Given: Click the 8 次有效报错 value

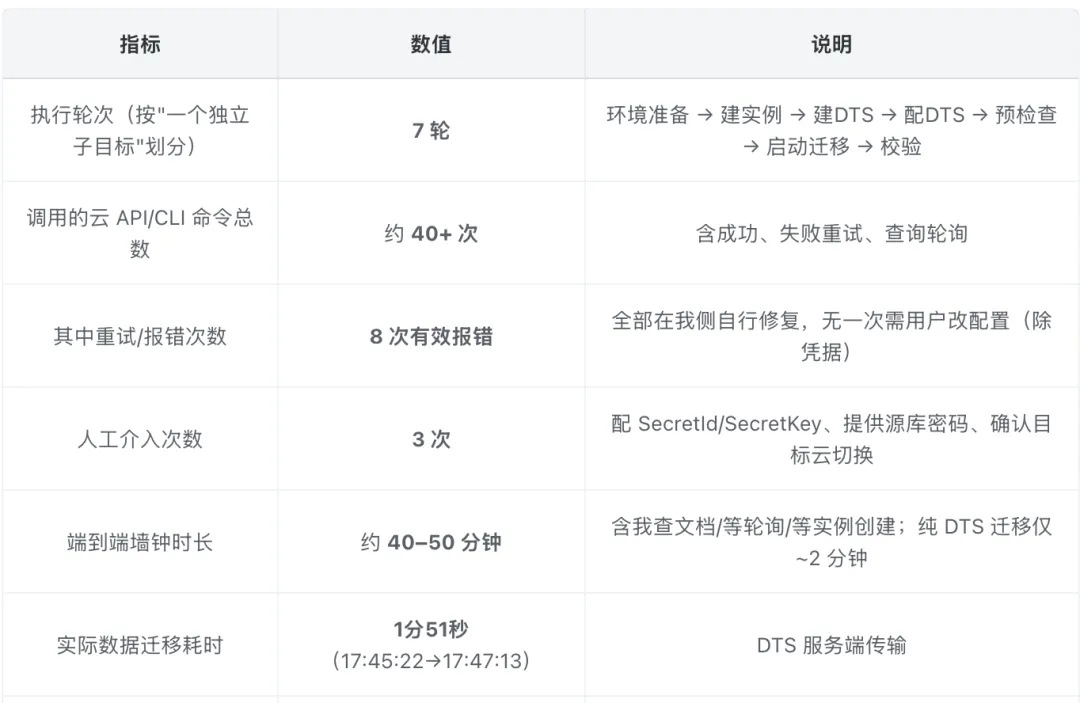Looking at the screenshot, I should pyautogui.click(x=431, y=336).
